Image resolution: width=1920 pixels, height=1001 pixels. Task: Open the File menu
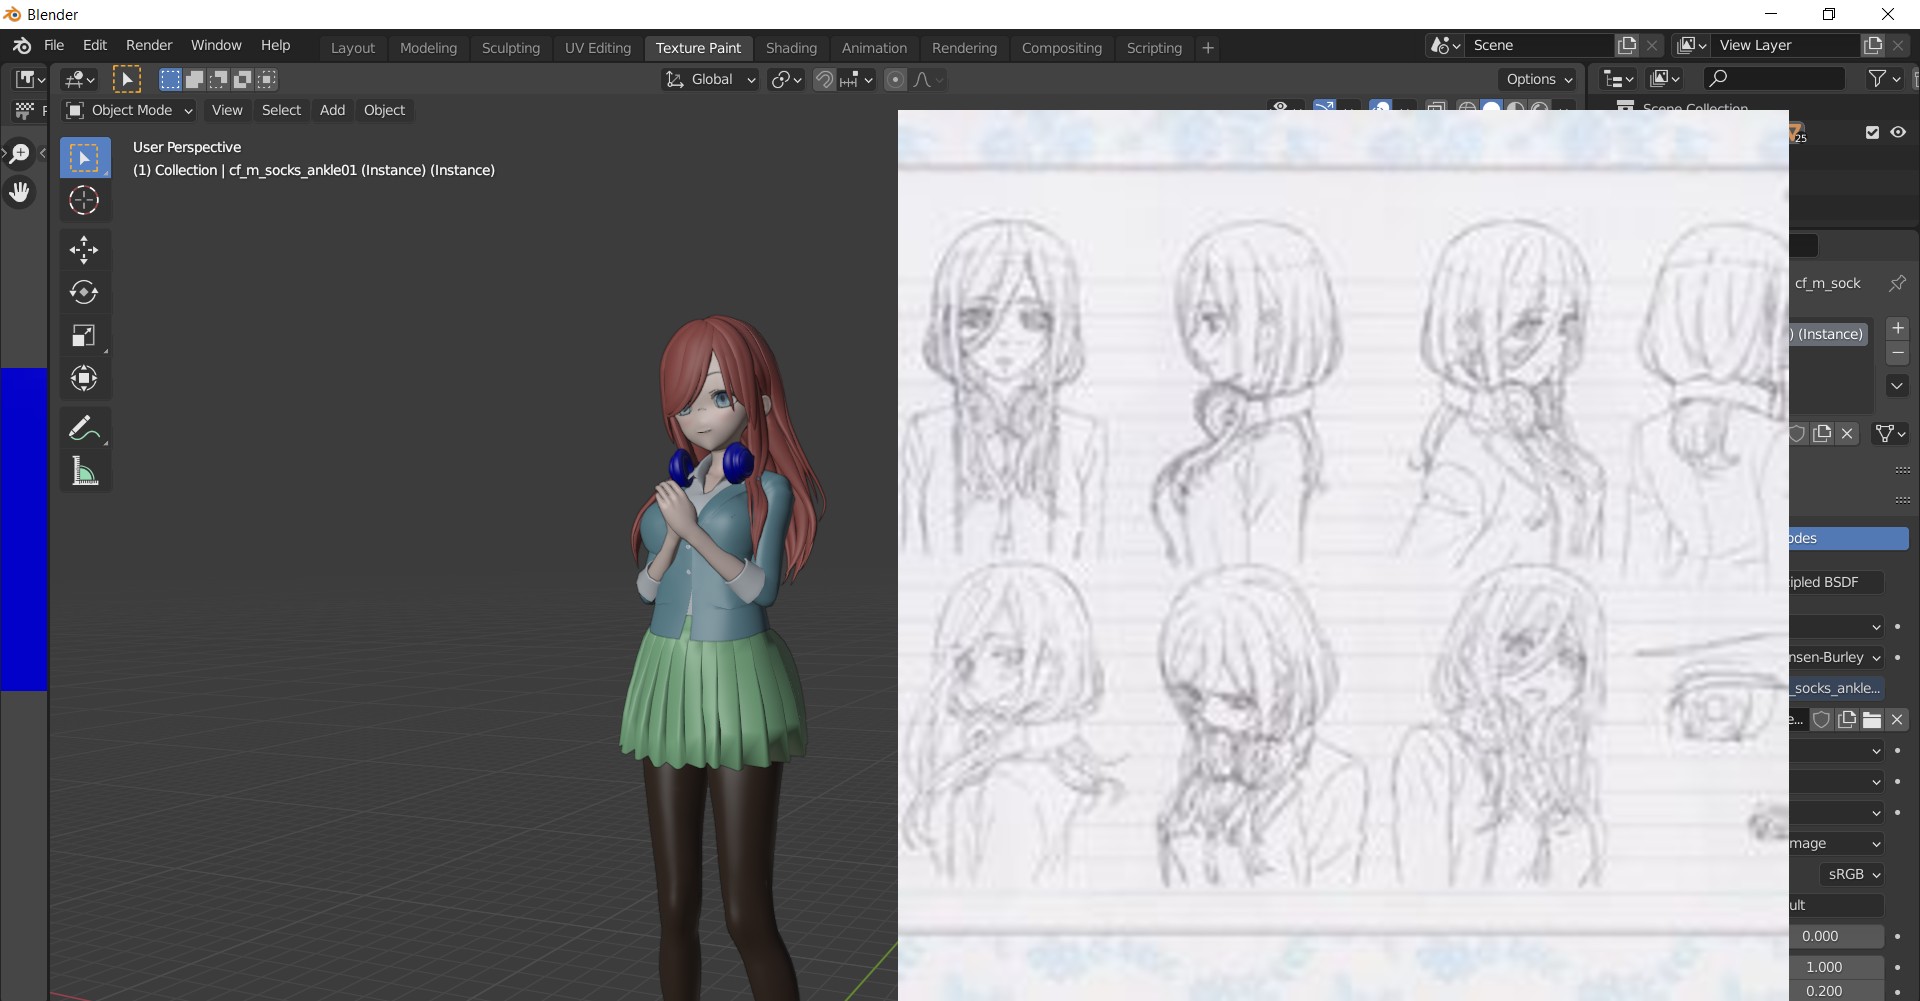54,45
